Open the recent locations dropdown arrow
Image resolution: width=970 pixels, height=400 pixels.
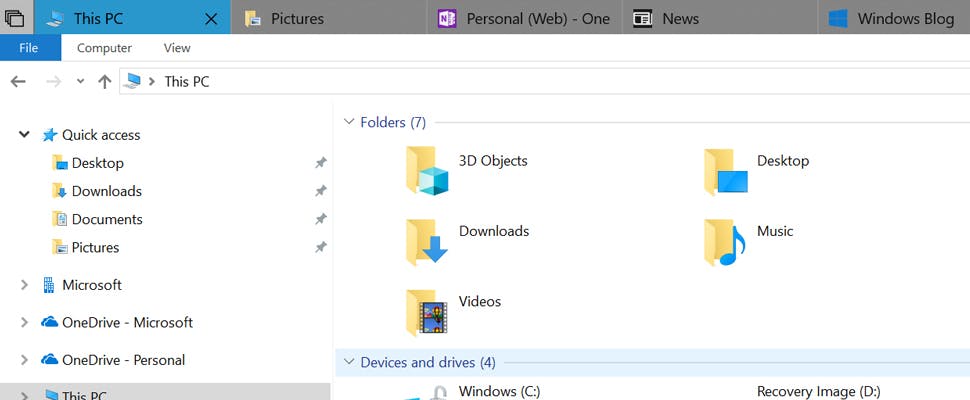tap(80, 82)
